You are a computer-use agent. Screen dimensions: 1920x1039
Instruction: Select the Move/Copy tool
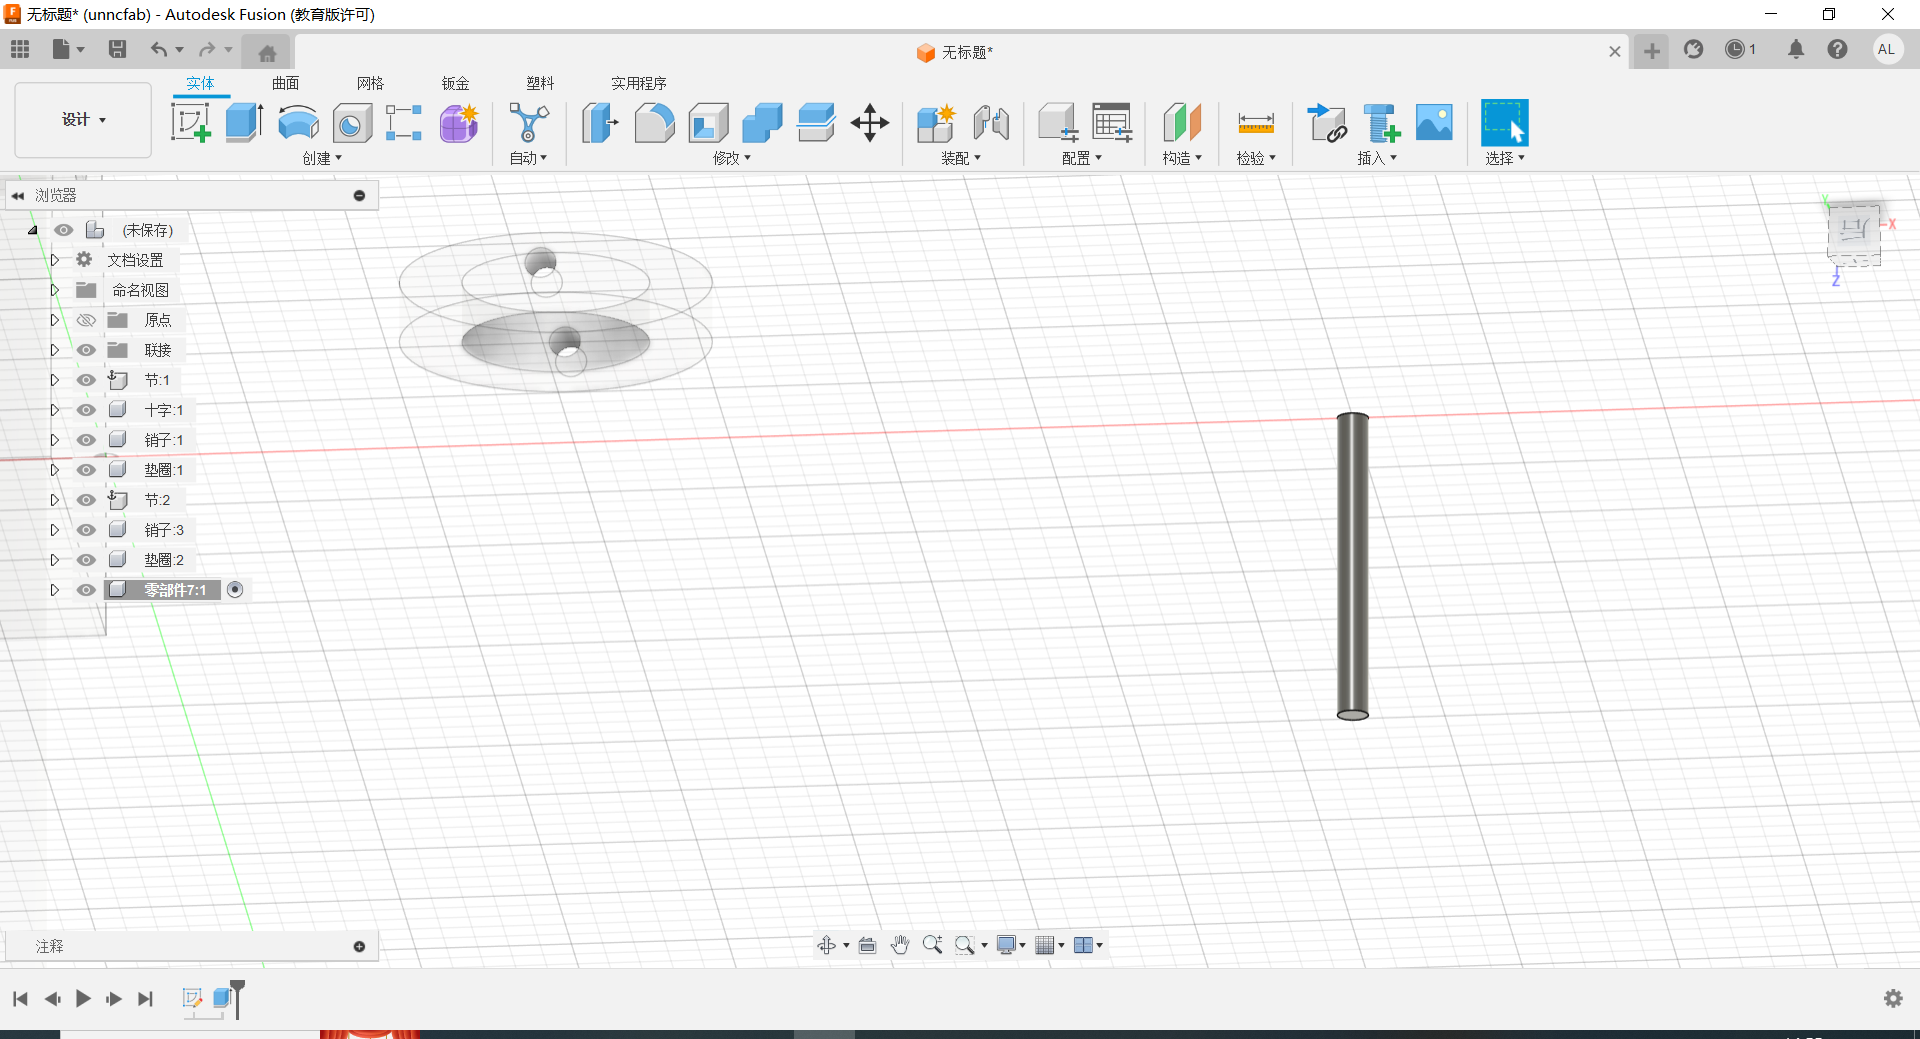coord(869,123)
